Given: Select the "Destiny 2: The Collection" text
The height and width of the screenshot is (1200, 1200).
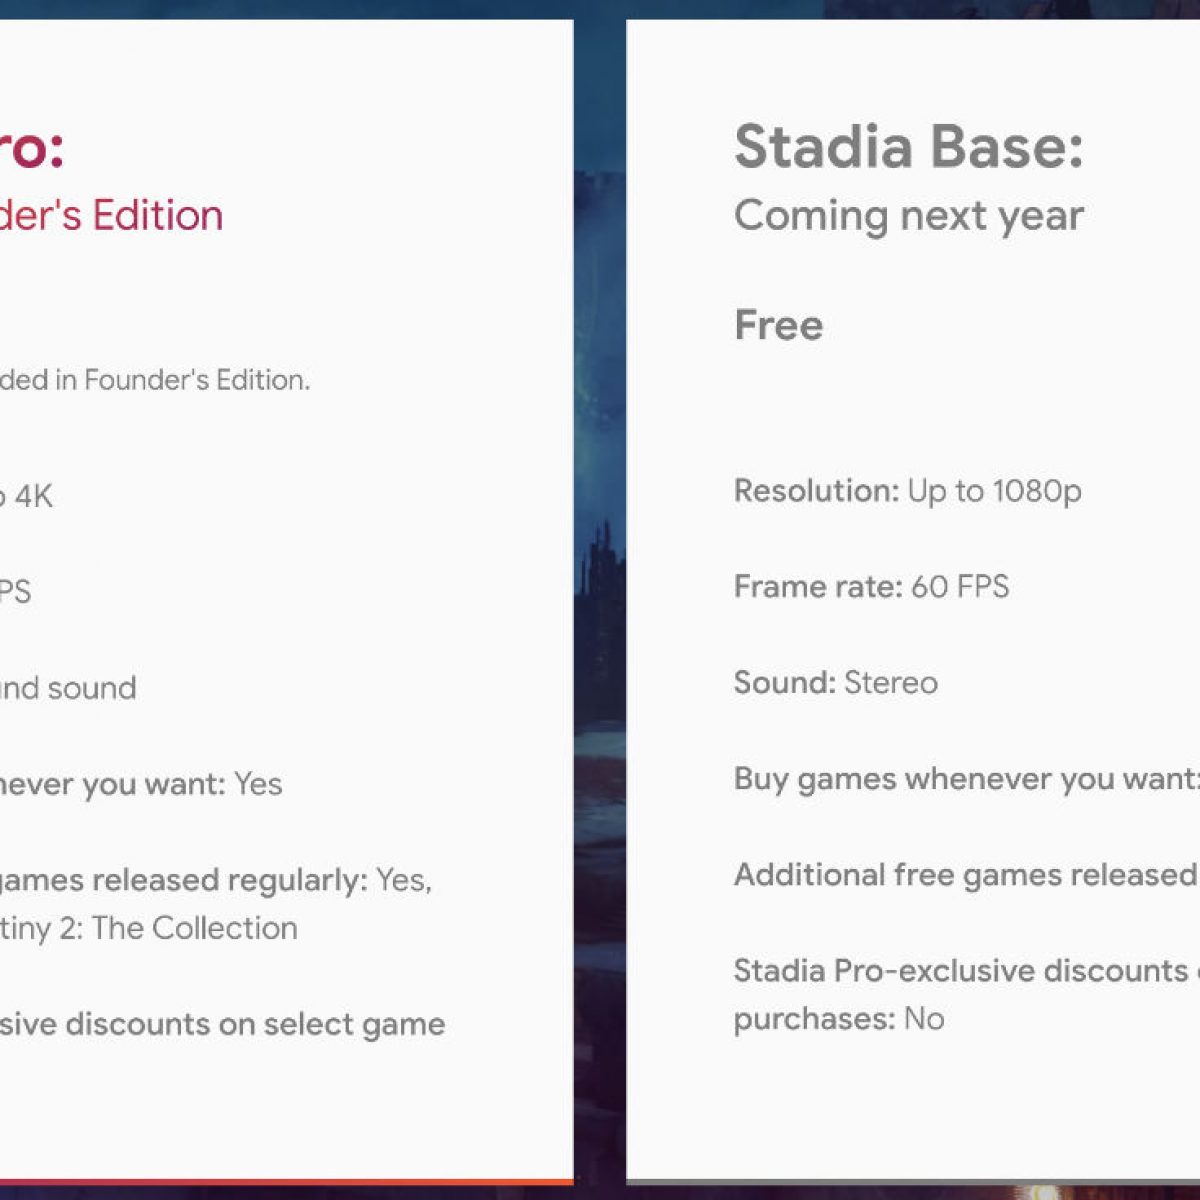Looking at the screenshot, I should click(148, 928).
